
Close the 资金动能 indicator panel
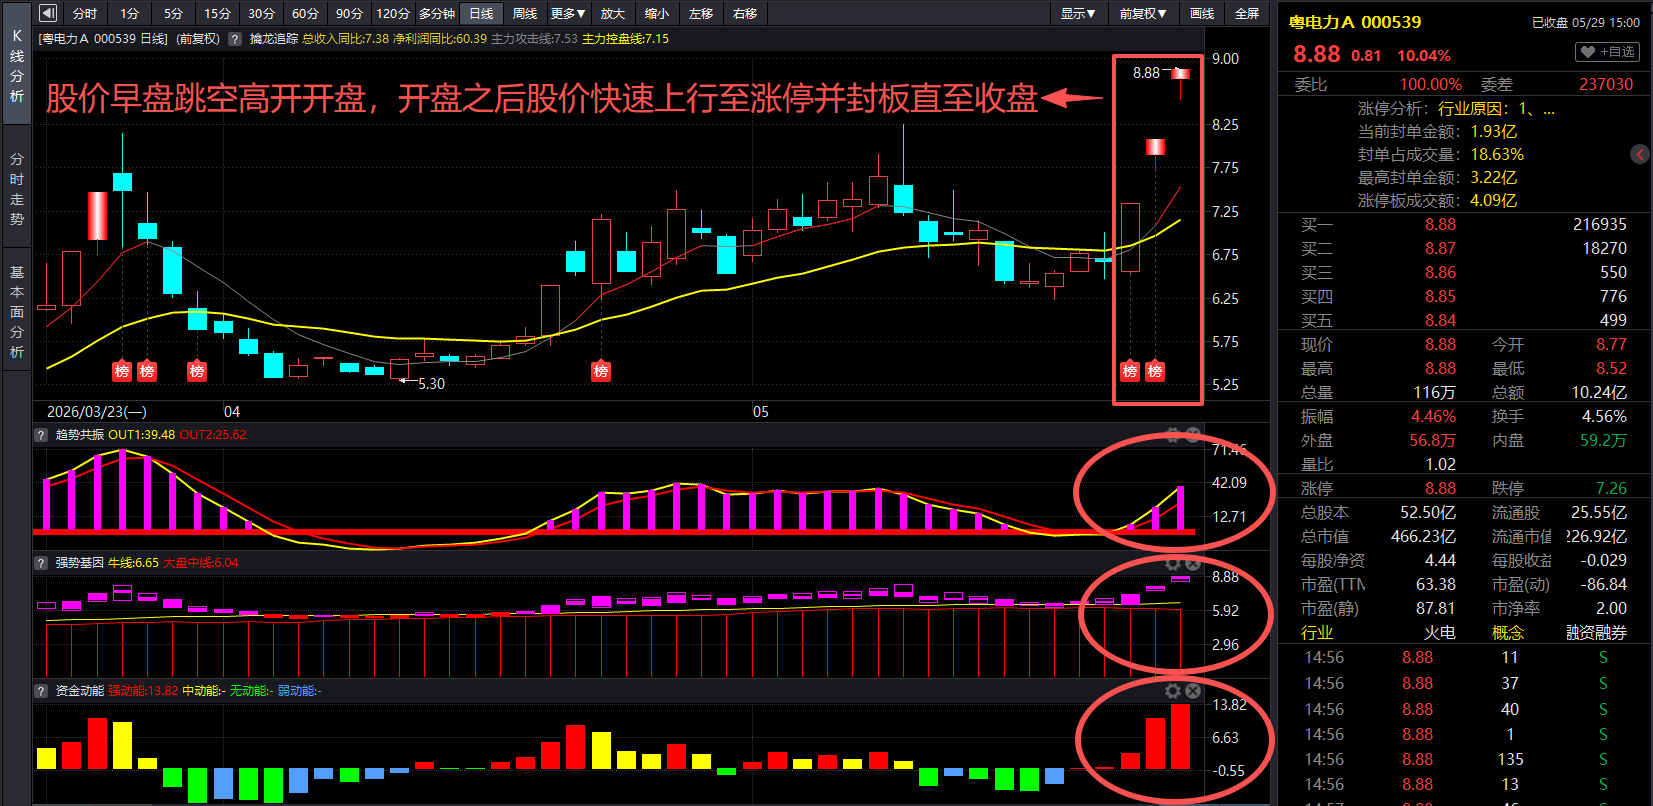[1193, 691]
